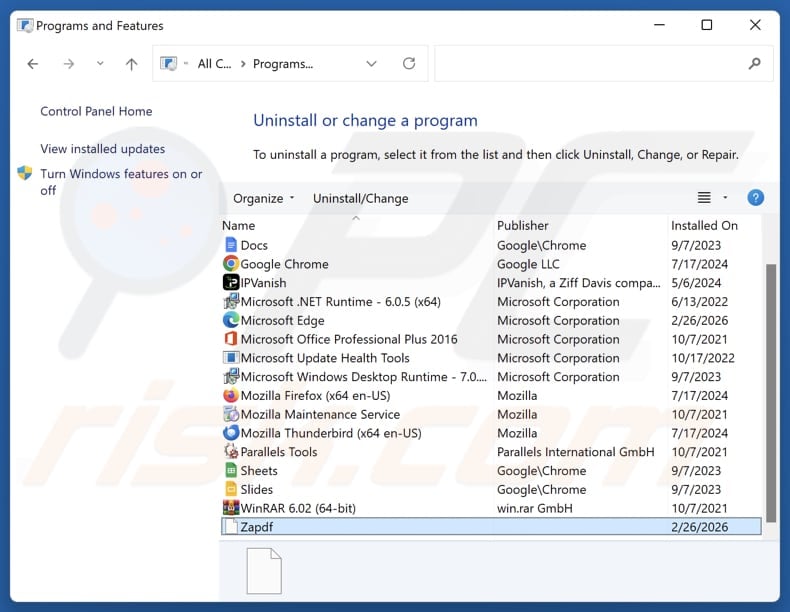Image resolution: width=790 pixels, height=612 pixels.
Task: Open Help with the question mark icon
Action: pos(755,198)
